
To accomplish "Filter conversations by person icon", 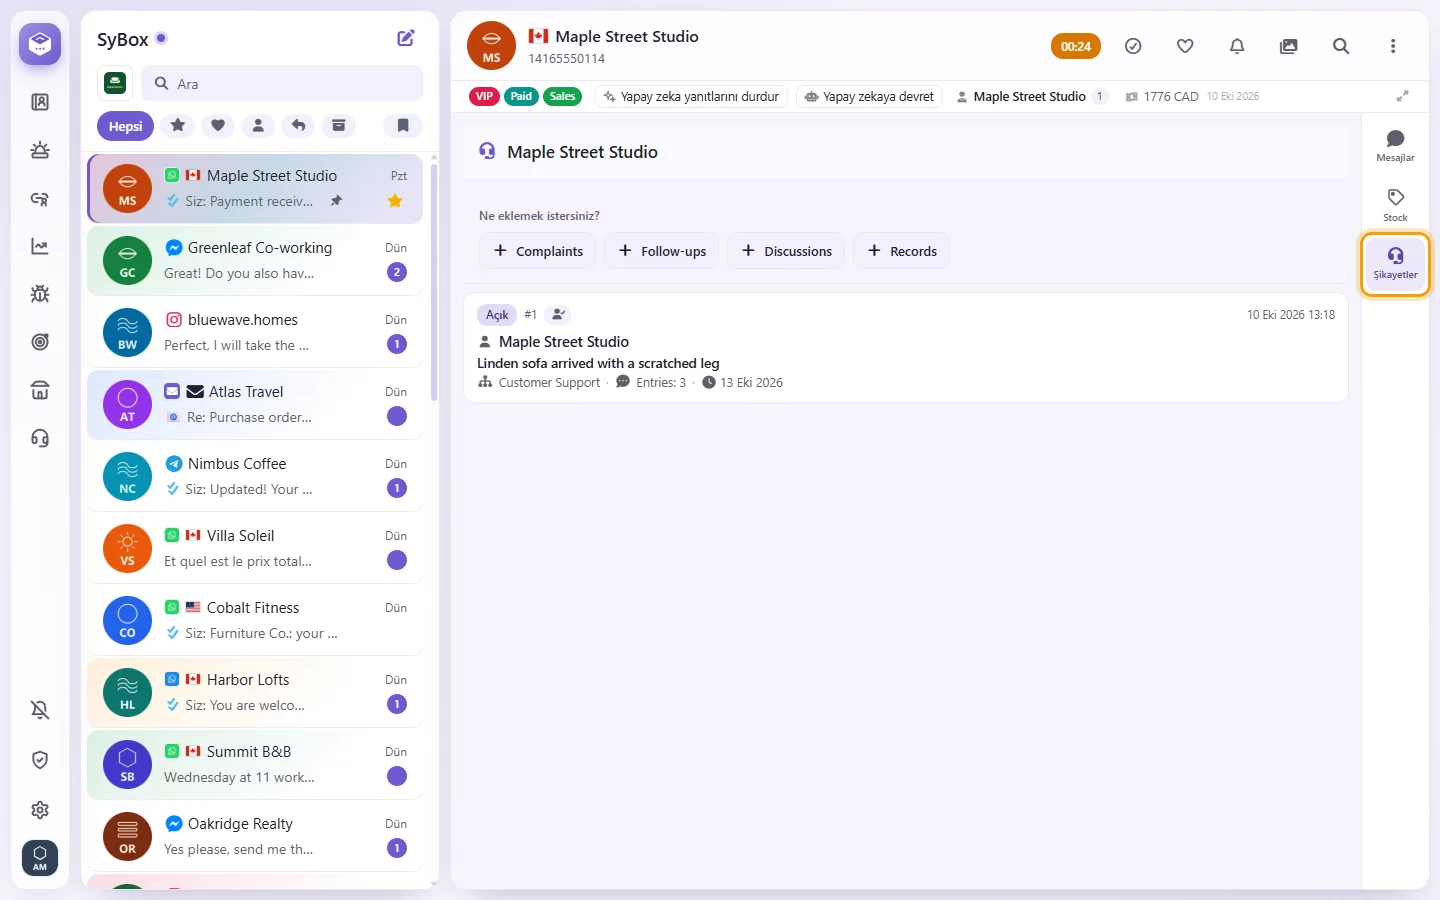I will [x=258, y=125].
